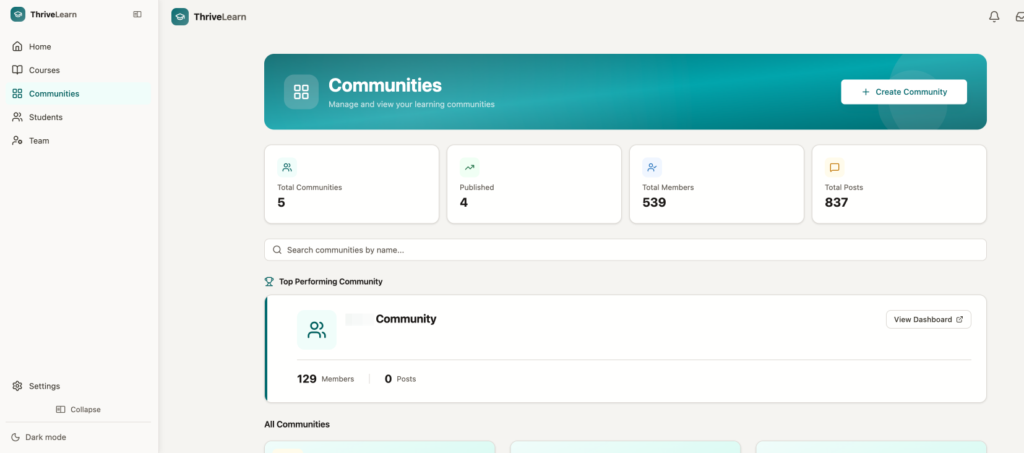Screen dimensions: 1024x453
Task: Click the Communities grid icon in banner
Action: pyautogui.click(x=301, y=92)
